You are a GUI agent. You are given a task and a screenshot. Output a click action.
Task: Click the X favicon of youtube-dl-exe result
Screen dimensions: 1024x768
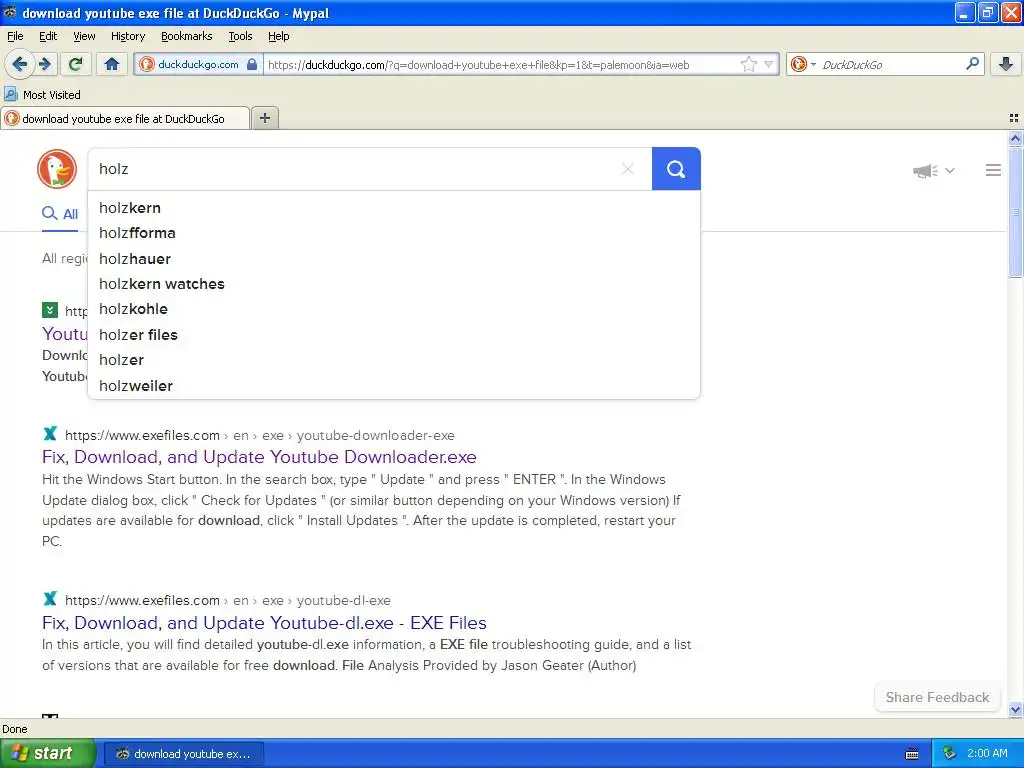coord(50,599)
